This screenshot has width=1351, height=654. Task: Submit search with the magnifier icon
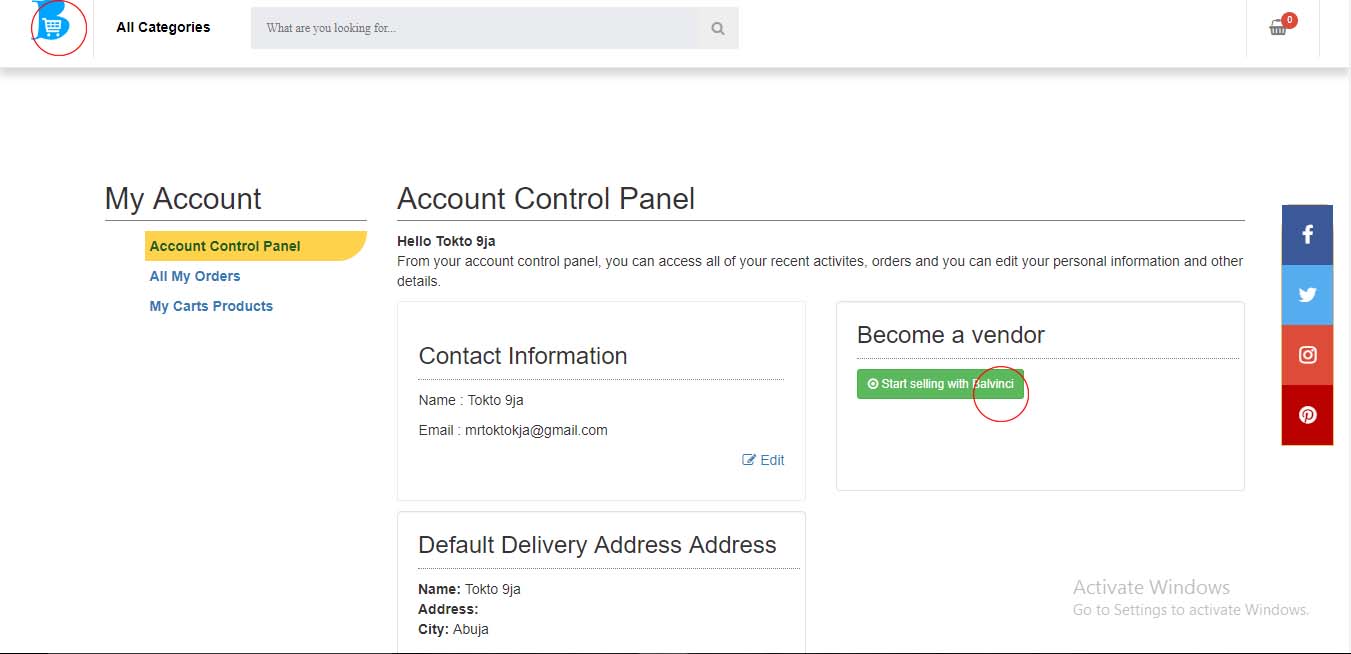[x=718, y=28]
